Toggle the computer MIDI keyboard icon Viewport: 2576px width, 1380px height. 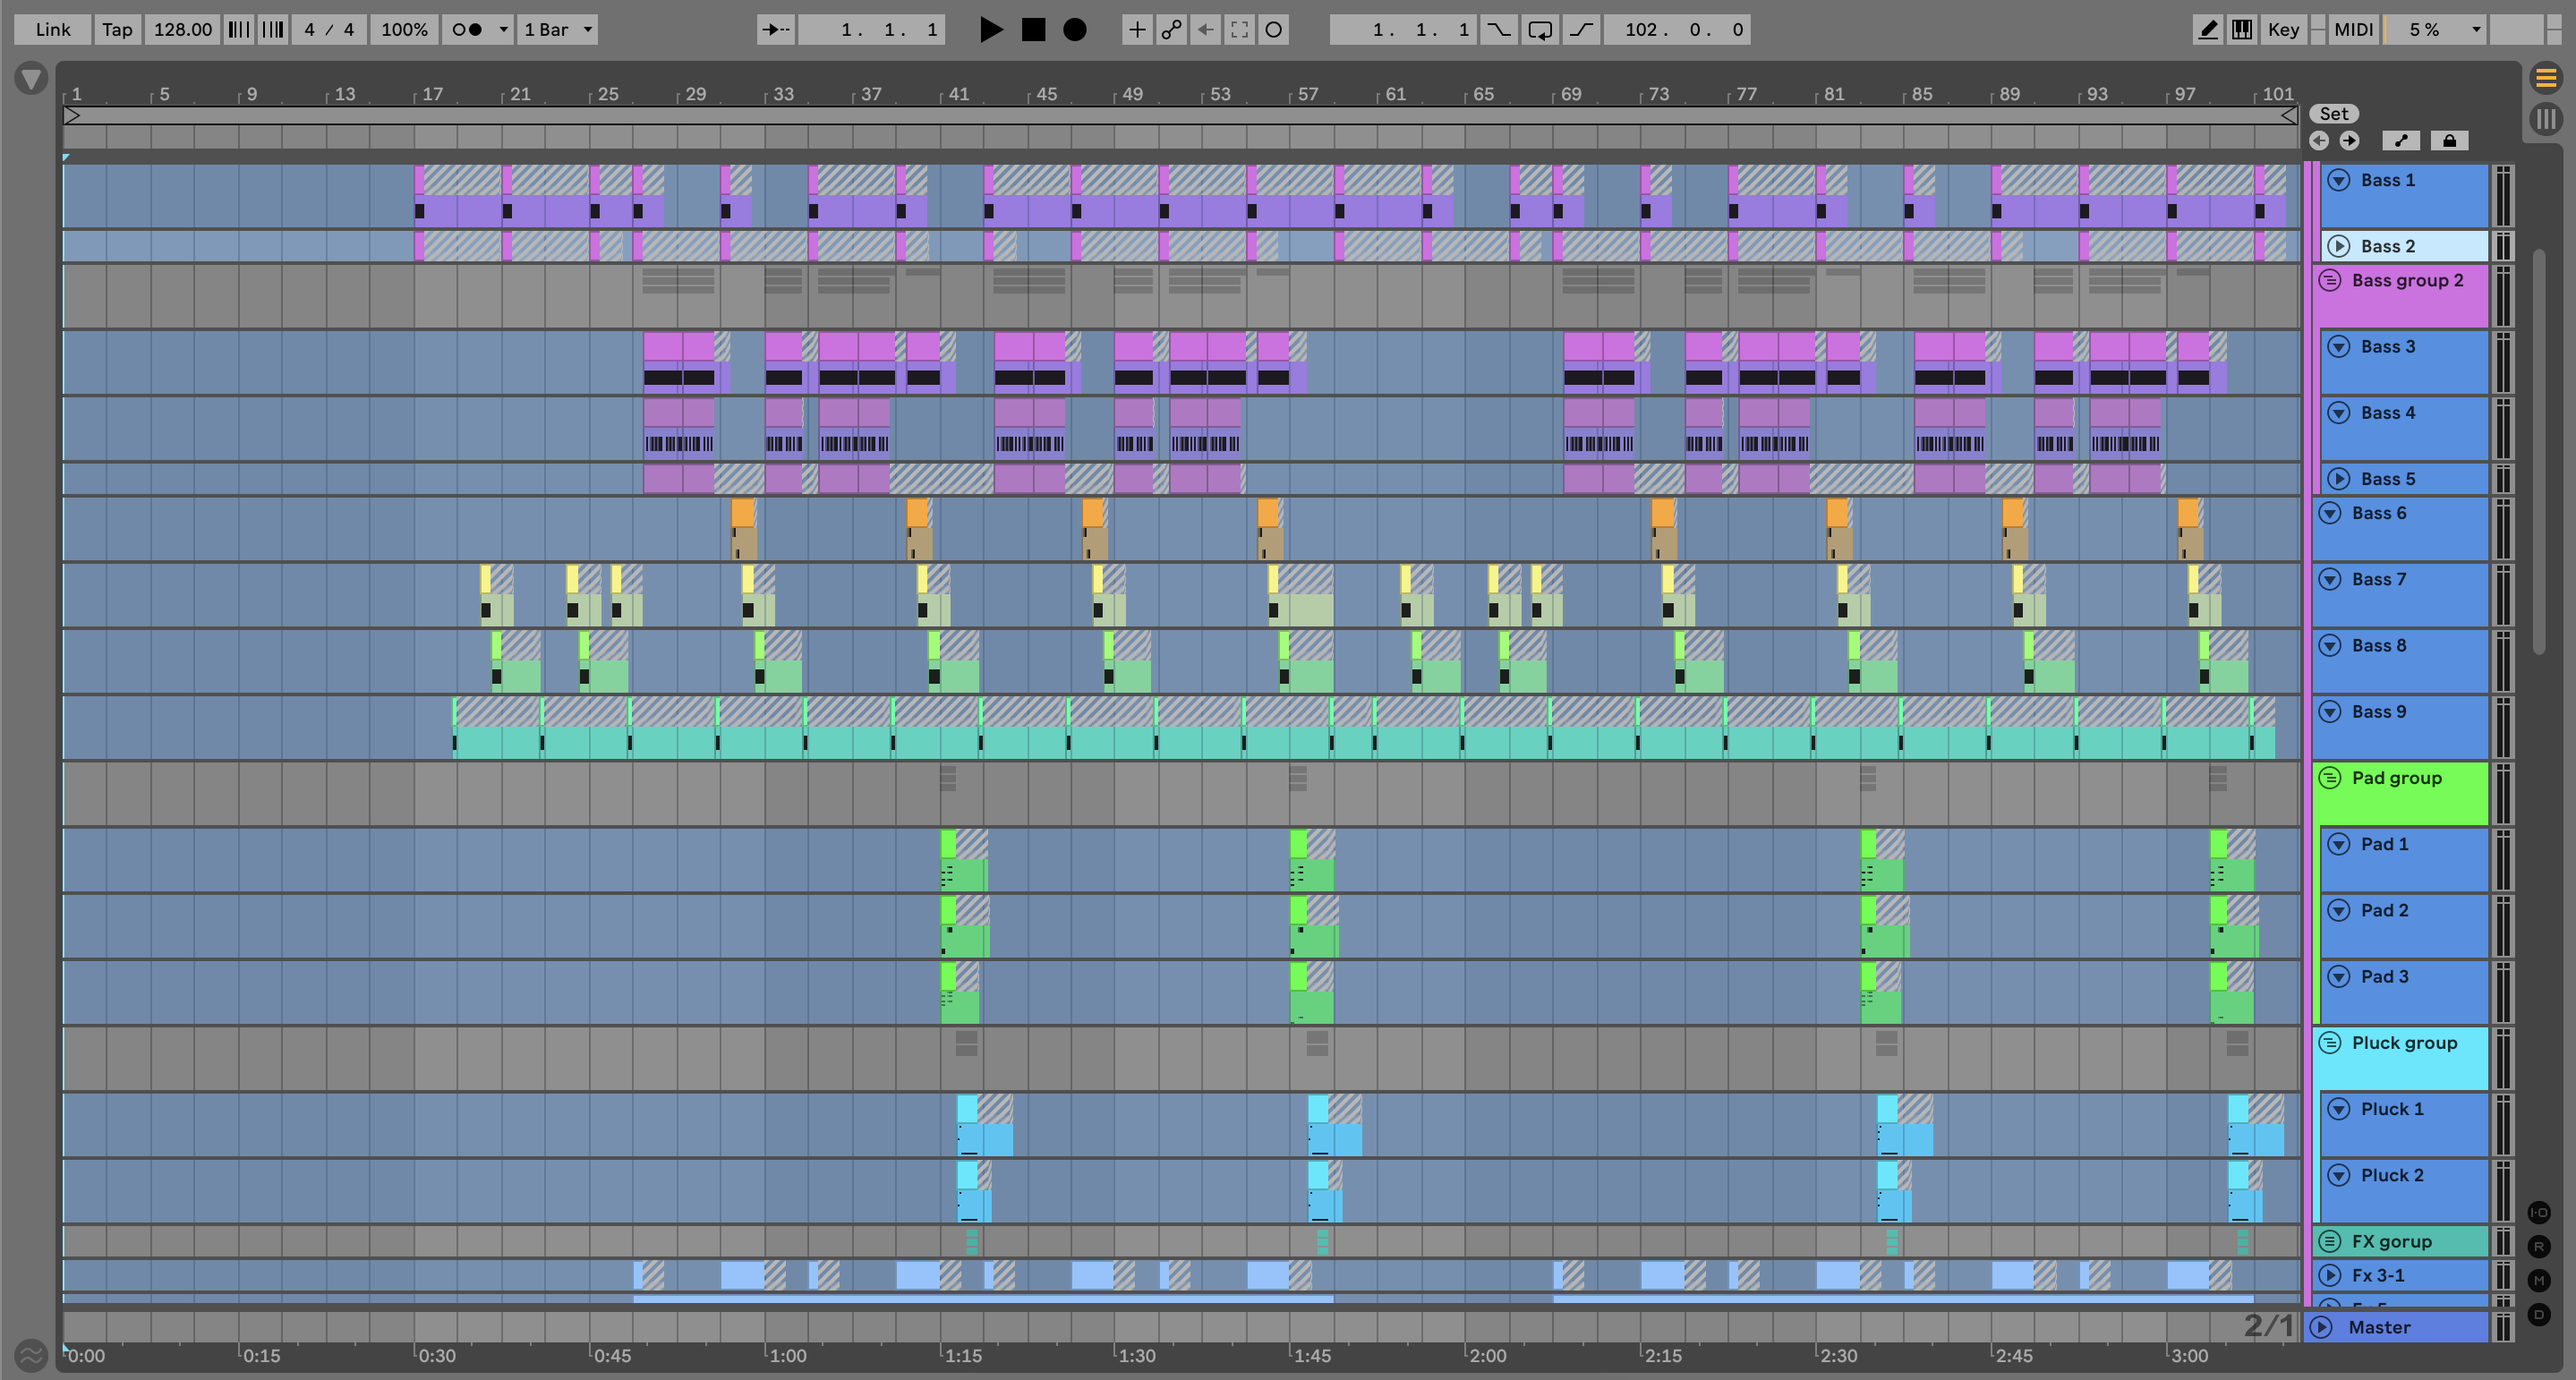click(x=2242, y=29)
